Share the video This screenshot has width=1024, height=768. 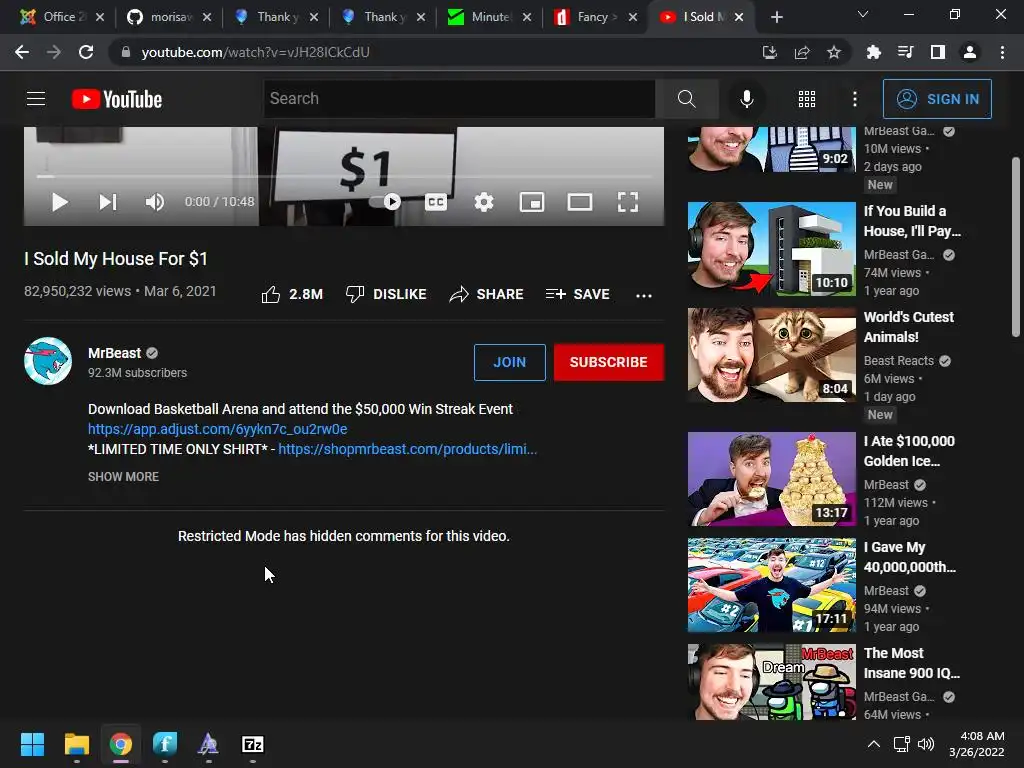[487, 295]
